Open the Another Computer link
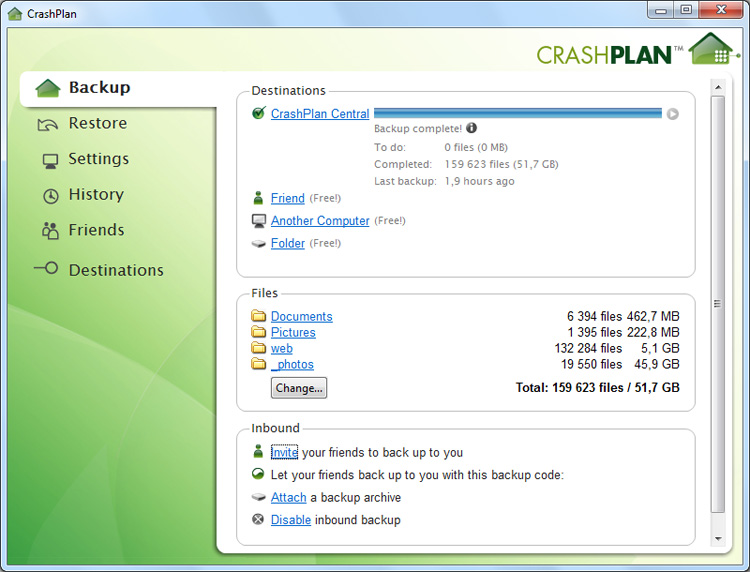The height and width of the screenshot is (572, 750). 320,220
